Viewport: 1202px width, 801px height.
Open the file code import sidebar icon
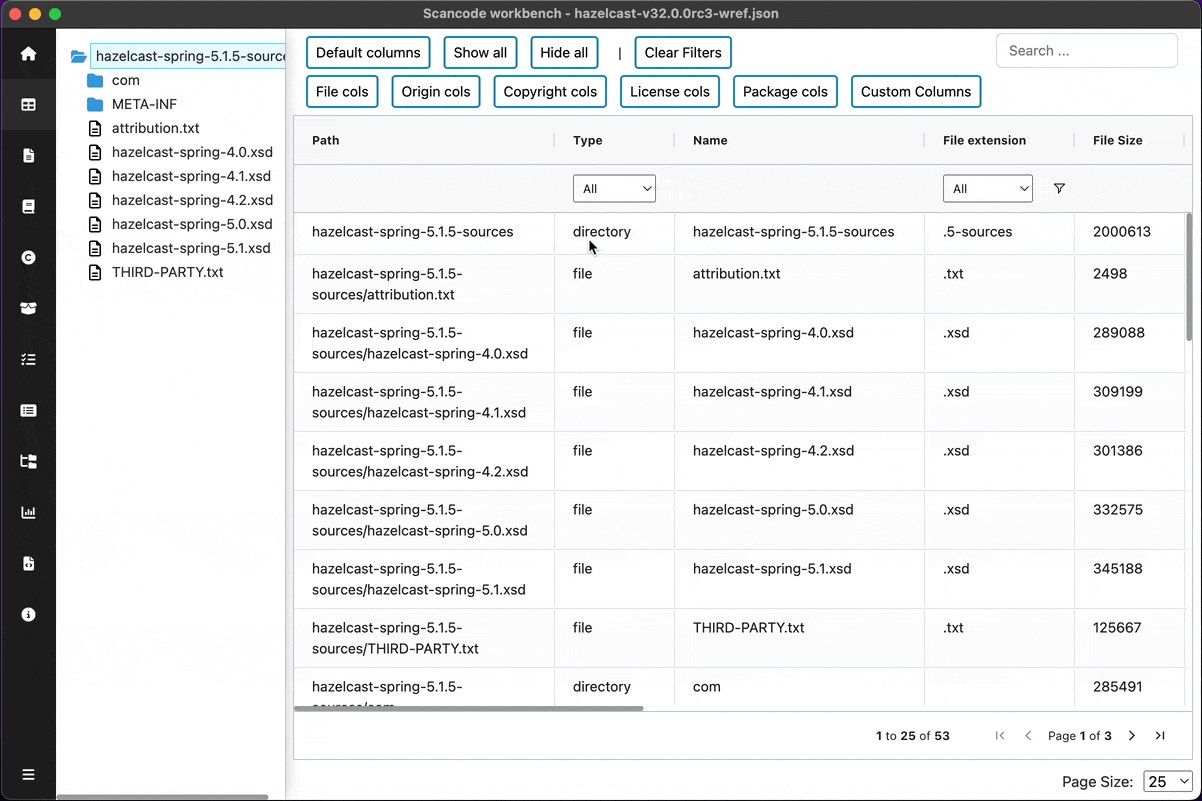coord(28,563)
